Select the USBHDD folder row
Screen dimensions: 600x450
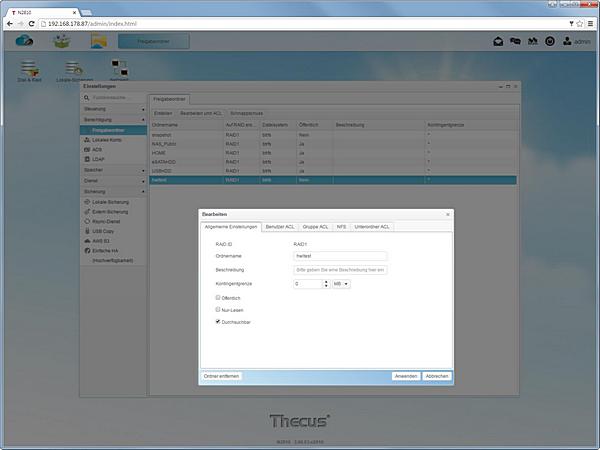pos(333,171)
